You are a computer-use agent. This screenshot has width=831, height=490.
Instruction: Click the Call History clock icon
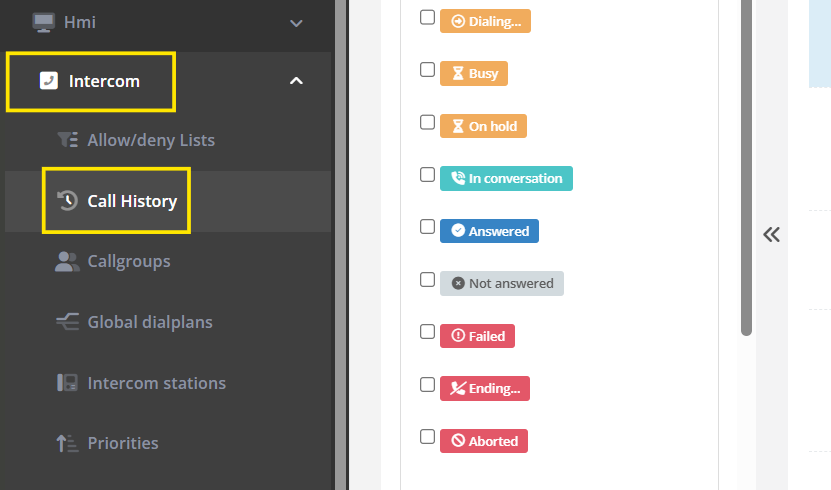tap(67, 201)
